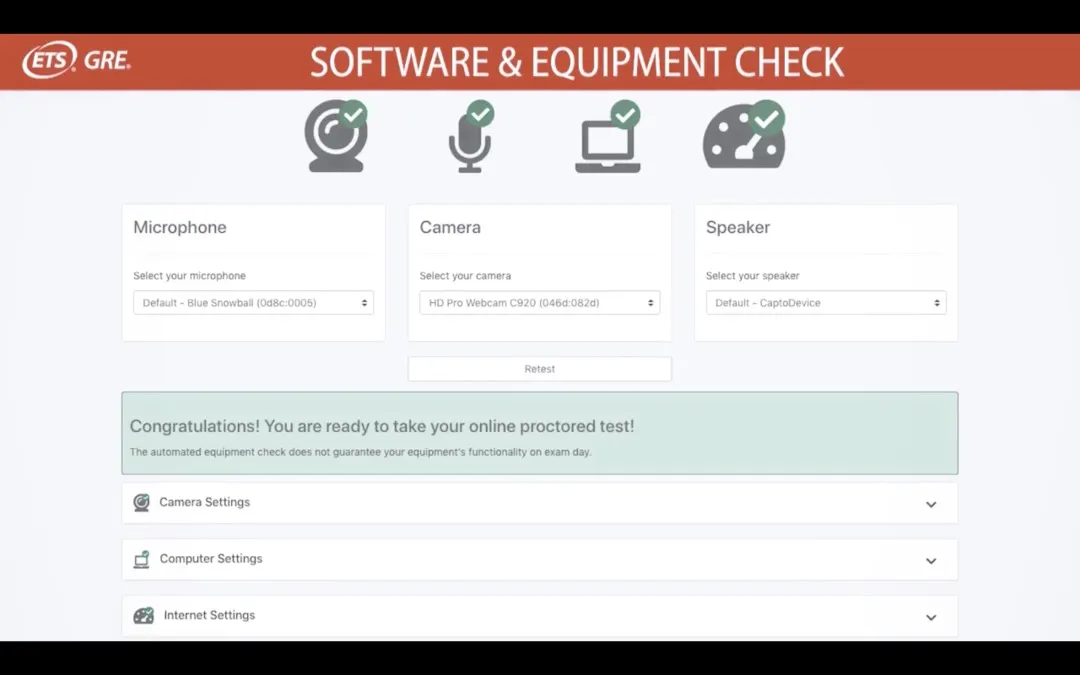Open the Select your microphone dropdown

253,303
